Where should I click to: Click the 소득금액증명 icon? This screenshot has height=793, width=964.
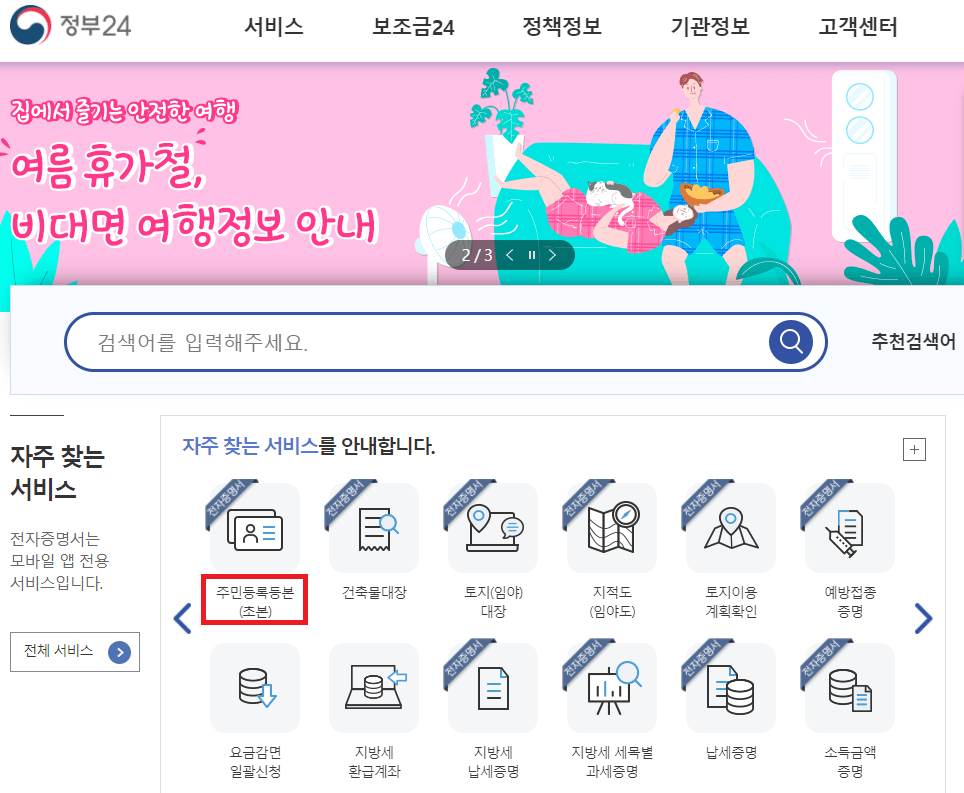tap(850, 688)
